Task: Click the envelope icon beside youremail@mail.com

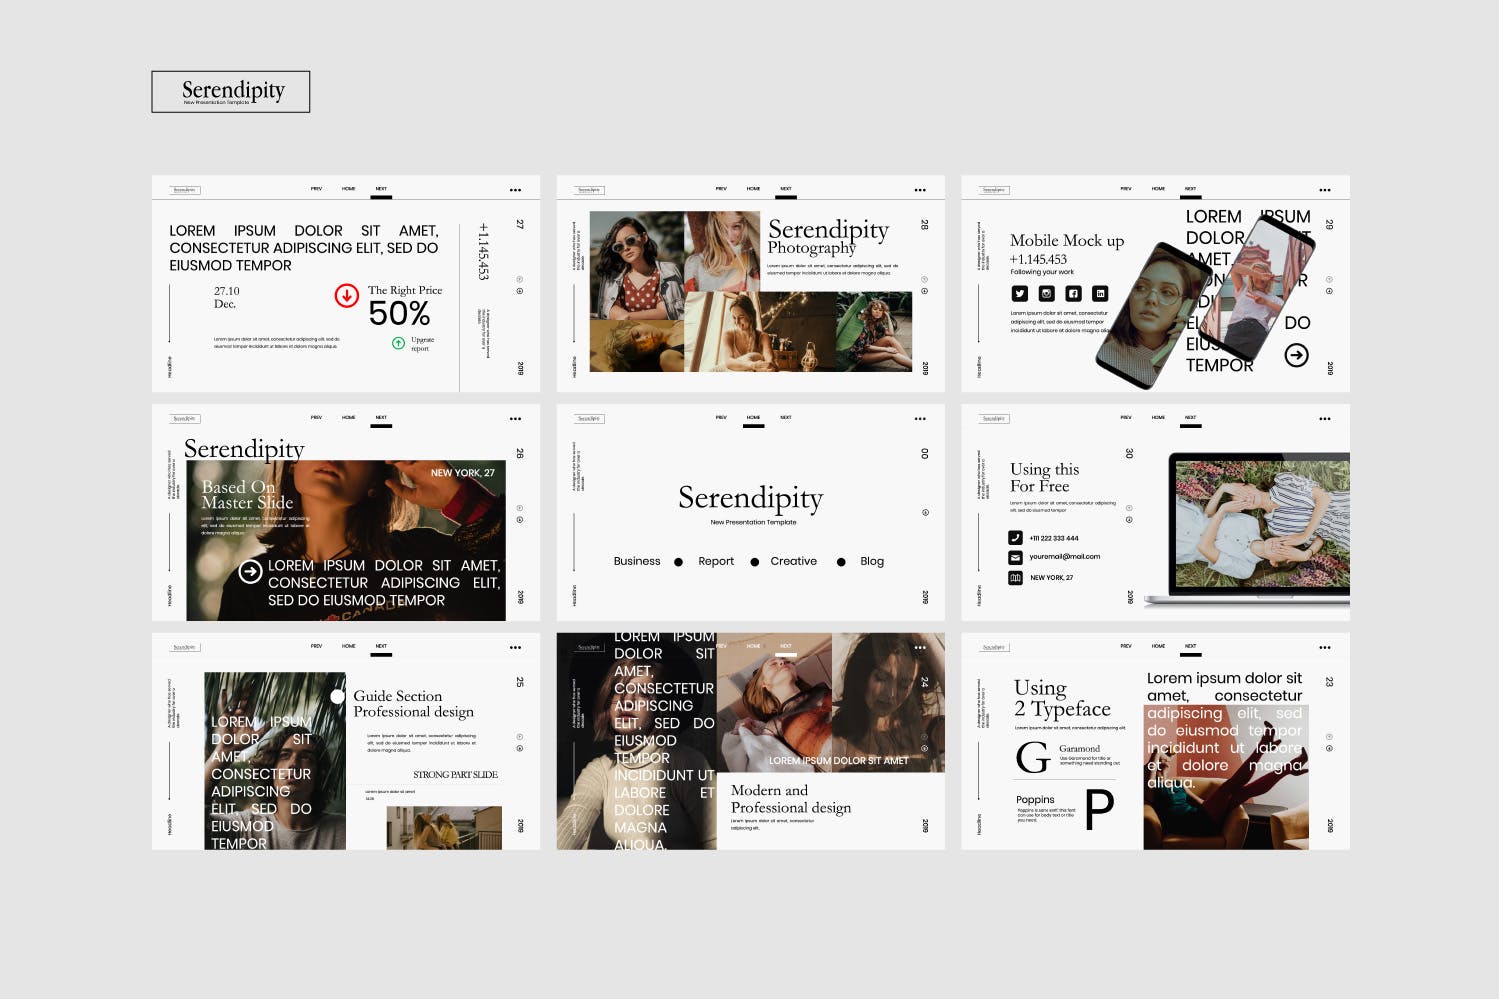Action: [1015, 557]
